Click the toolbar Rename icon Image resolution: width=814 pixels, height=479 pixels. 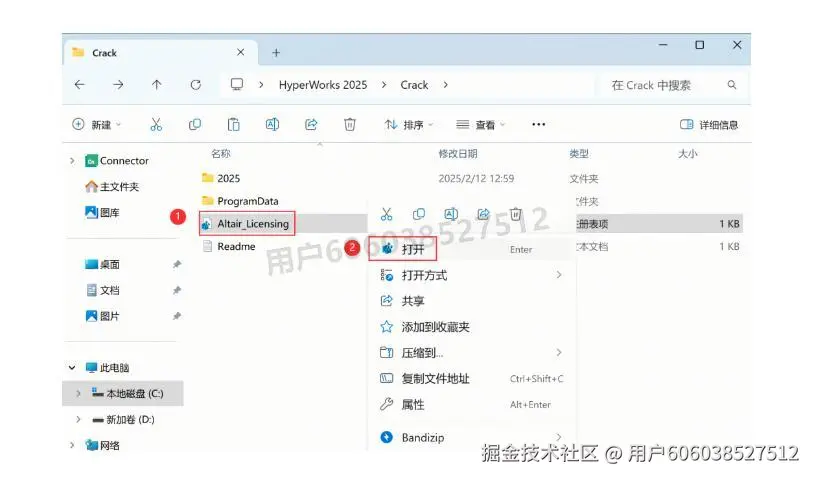[273, 125]
